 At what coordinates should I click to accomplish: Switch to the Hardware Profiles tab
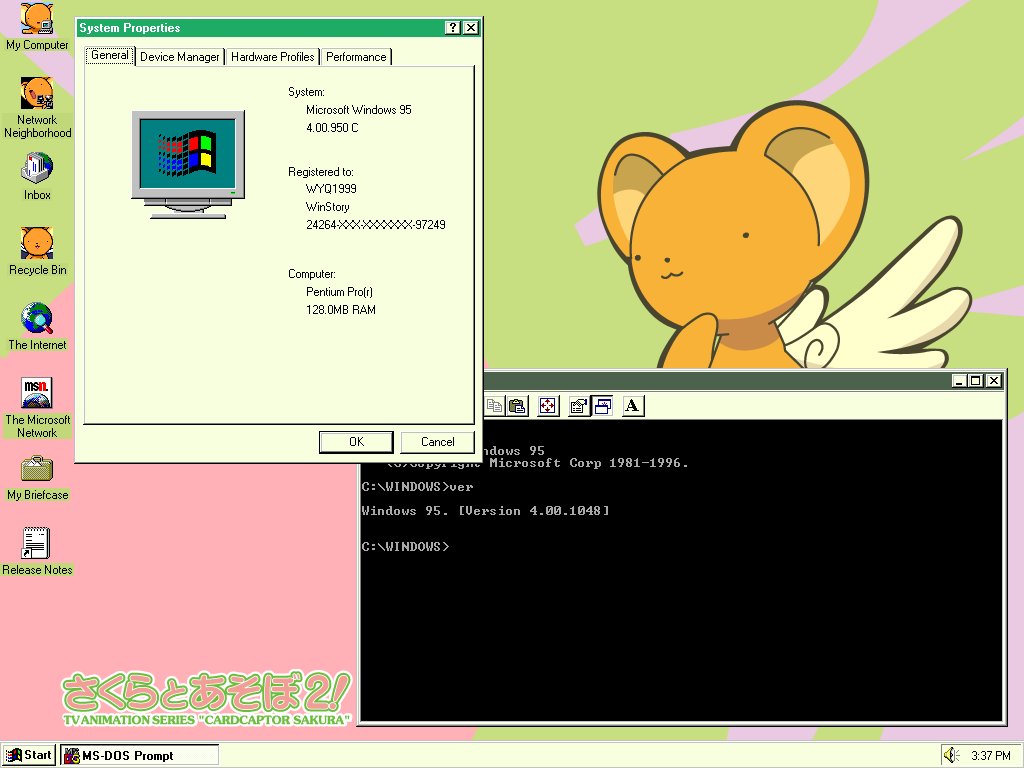[x=272, y=57]
